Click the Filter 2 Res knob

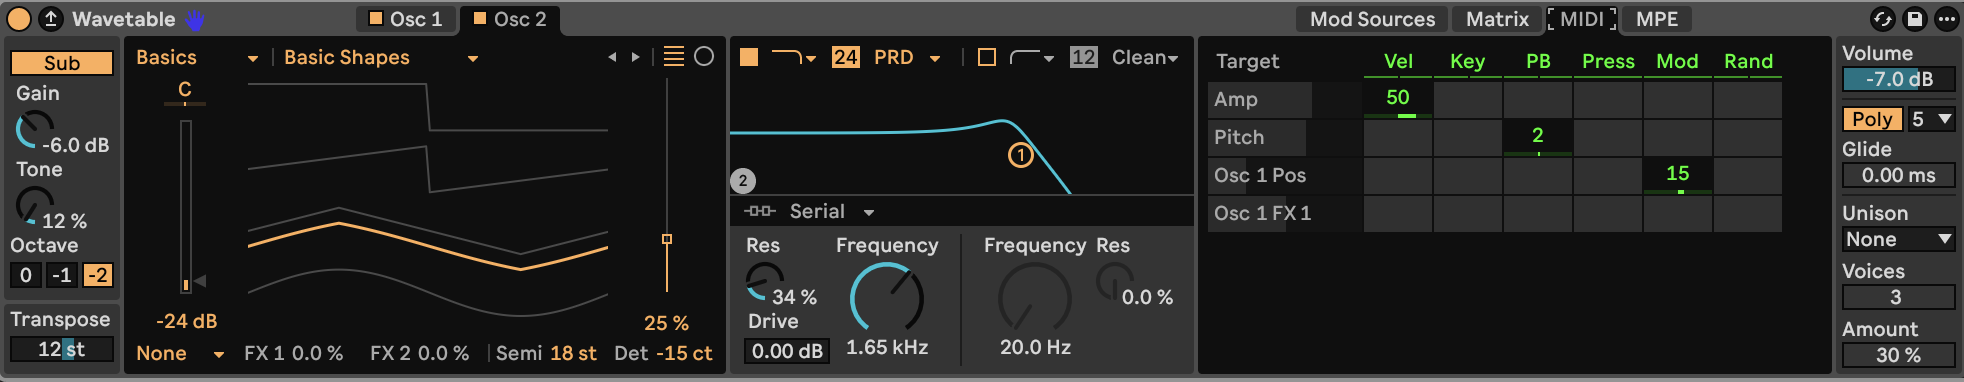click(x=1114, y=281)
